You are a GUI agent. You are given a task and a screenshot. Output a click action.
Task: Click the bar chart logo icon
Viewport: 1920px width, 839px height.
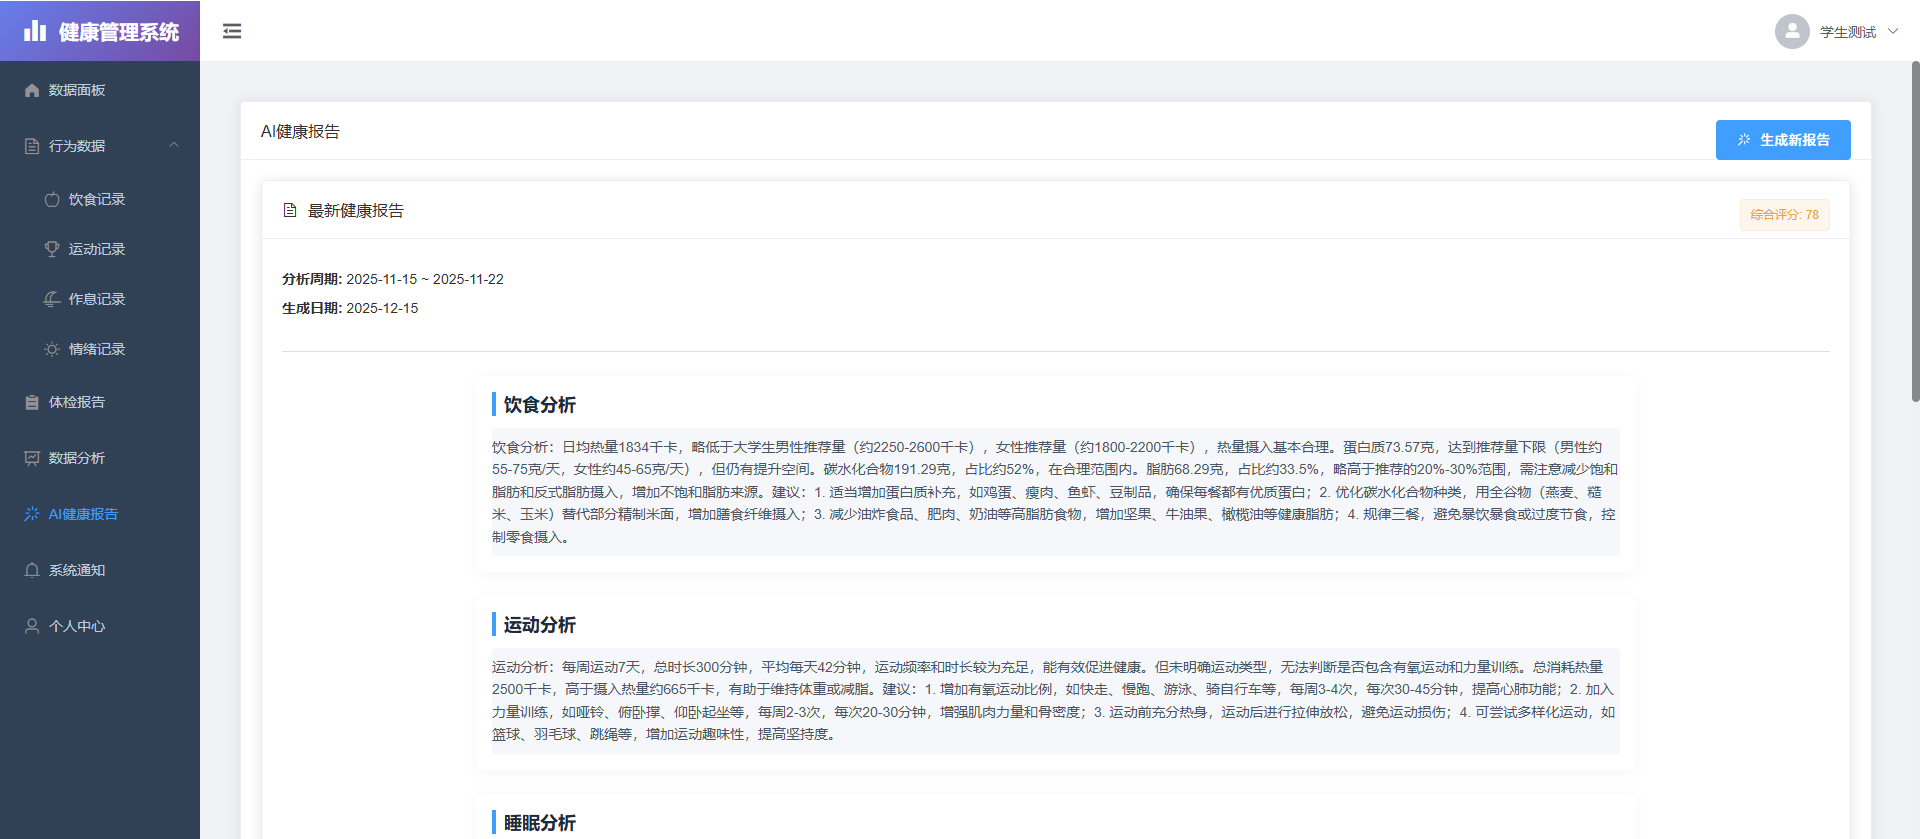click(35, 31)
